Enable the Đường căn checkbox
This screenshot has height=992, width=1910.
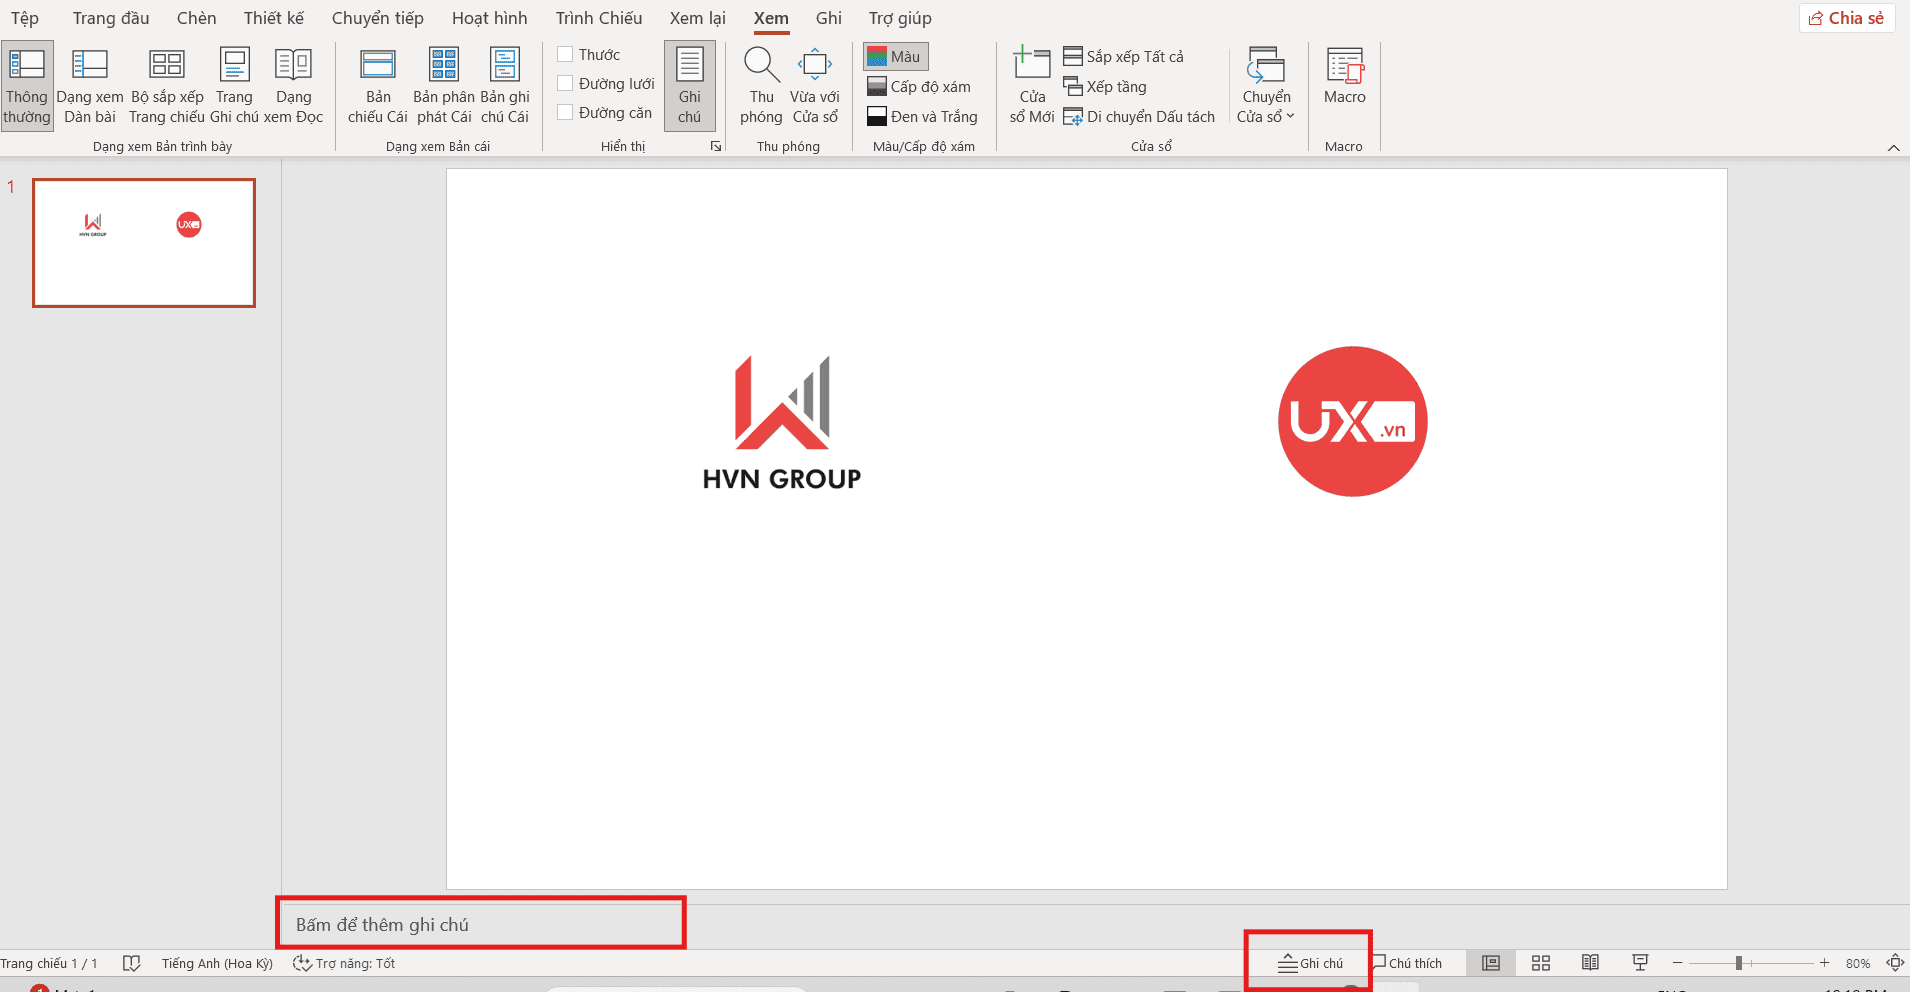[566, 112]
